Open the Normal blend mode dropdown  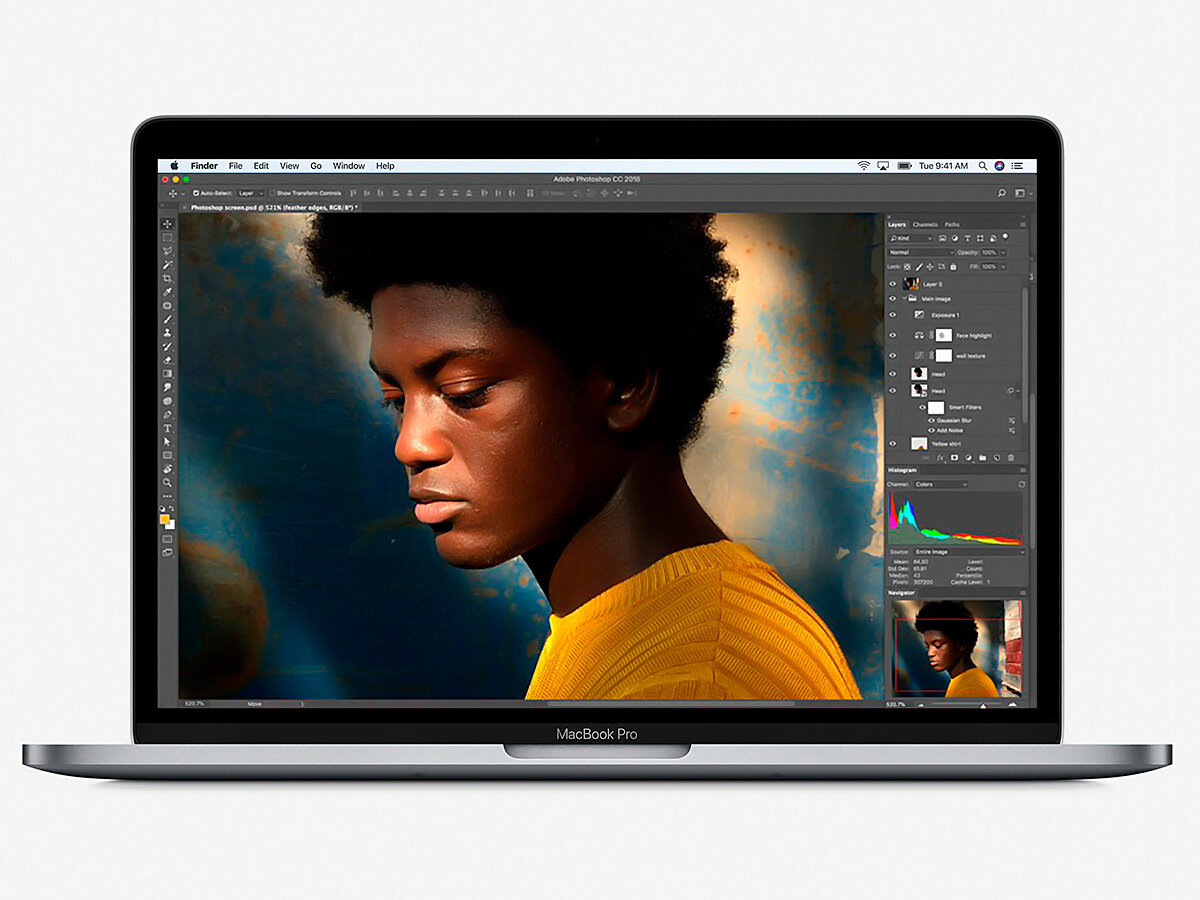coord(921,252)
